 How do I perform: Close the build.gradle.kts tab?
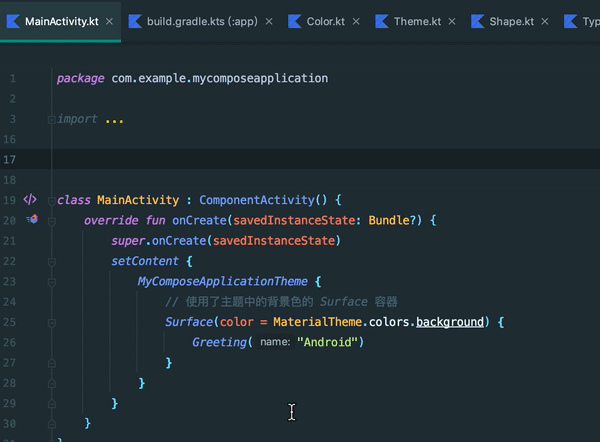point(269,21)
